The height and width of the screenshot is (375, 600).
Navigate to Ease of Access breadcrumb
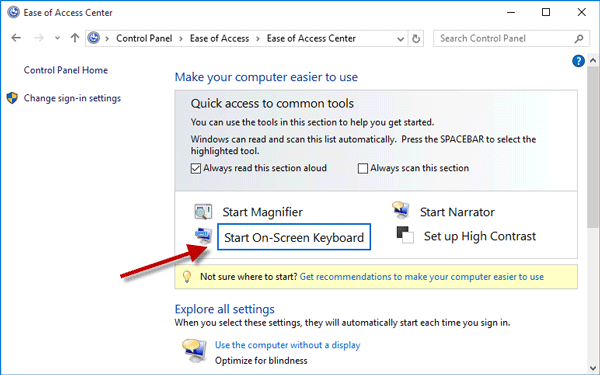click(x=219, y=38)
